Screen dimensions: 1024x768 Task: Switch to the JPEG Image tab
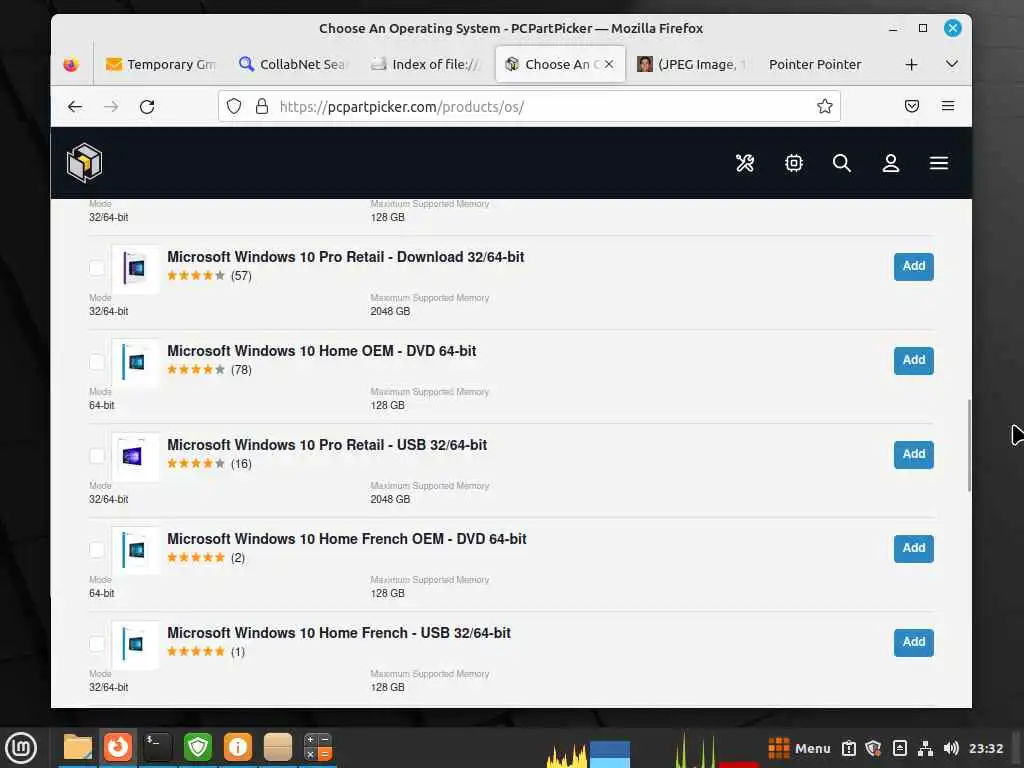(x=691, y=64)
